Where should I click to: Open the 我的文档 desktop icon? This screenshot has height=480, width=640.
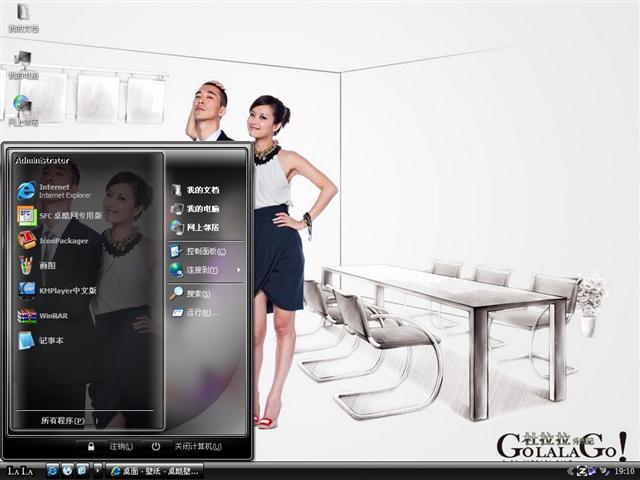point(23,17)
